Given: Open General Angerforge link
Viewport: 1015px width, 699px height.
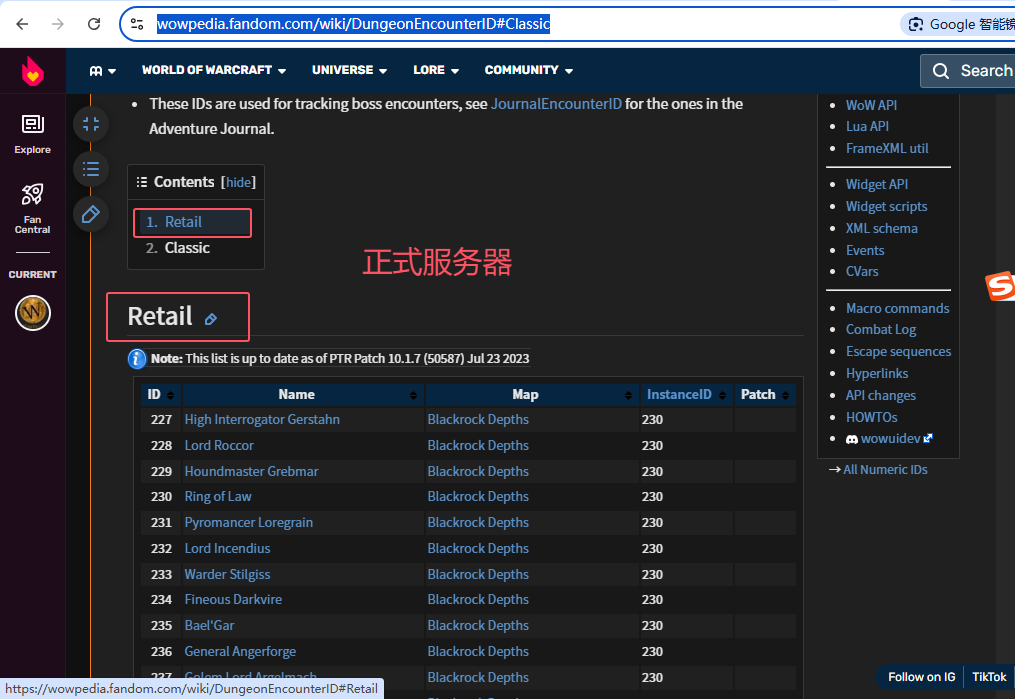Looking at the screenshot, I should coord(240,651).
